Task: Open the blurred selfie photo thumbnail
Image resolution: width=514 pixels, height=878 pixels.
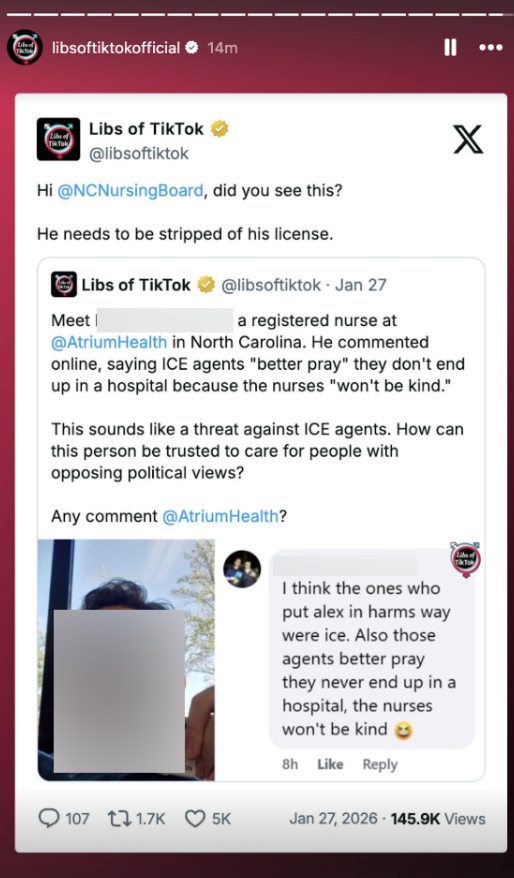Action: click(x=127, y=660)
